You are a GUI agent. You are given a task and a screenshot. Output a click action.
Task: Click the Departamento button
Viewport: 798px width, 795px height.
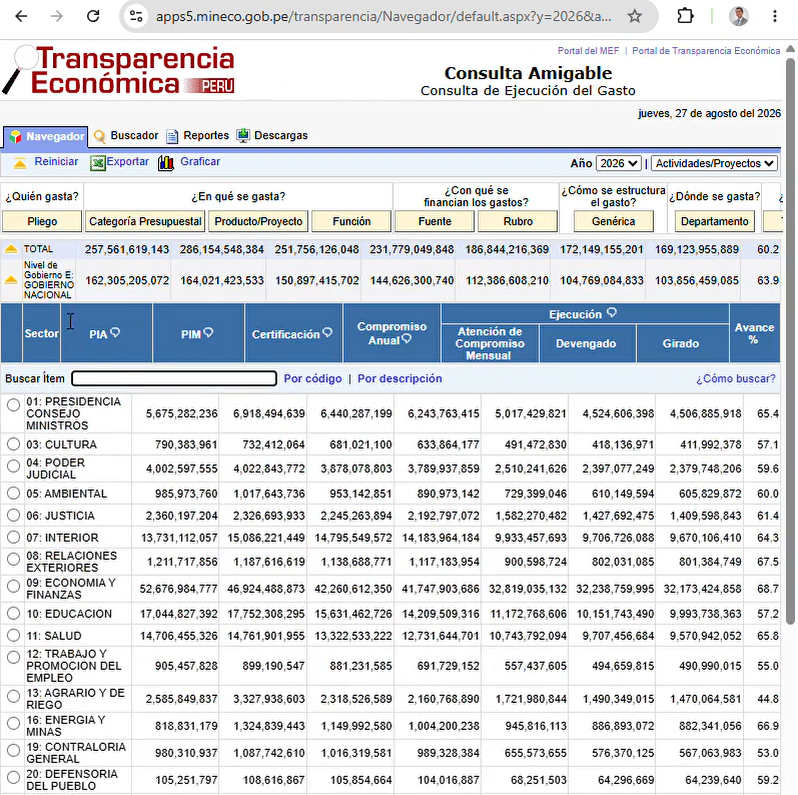click(715, 221)
